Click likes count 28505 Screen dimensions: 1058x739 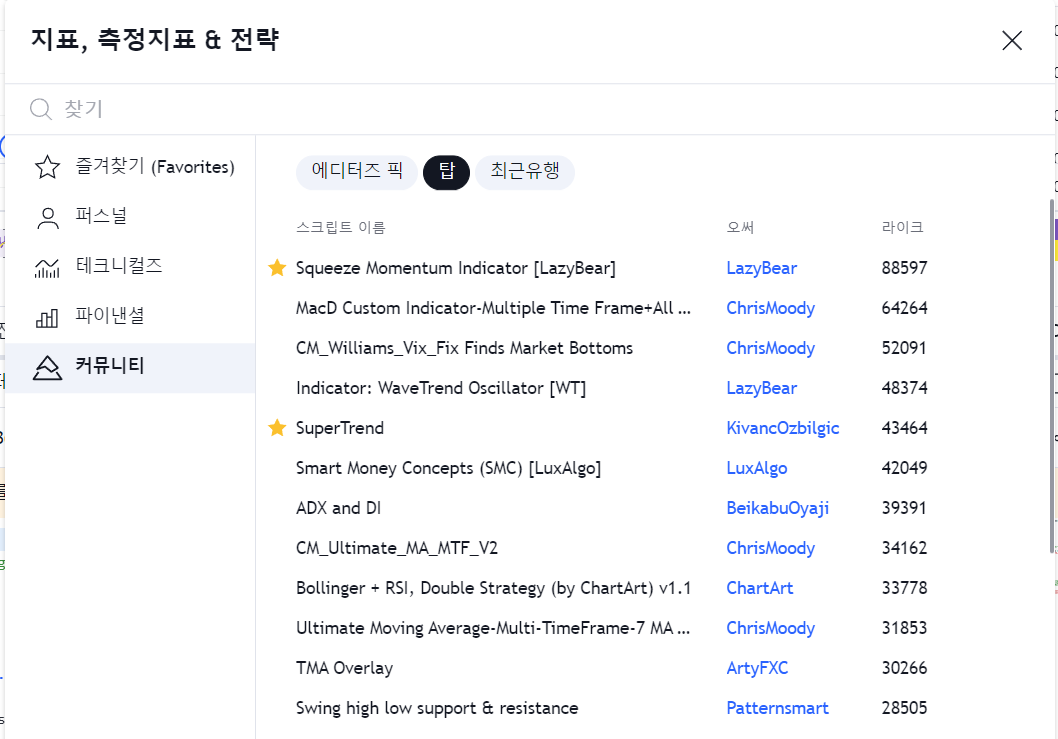coord(904,708)
